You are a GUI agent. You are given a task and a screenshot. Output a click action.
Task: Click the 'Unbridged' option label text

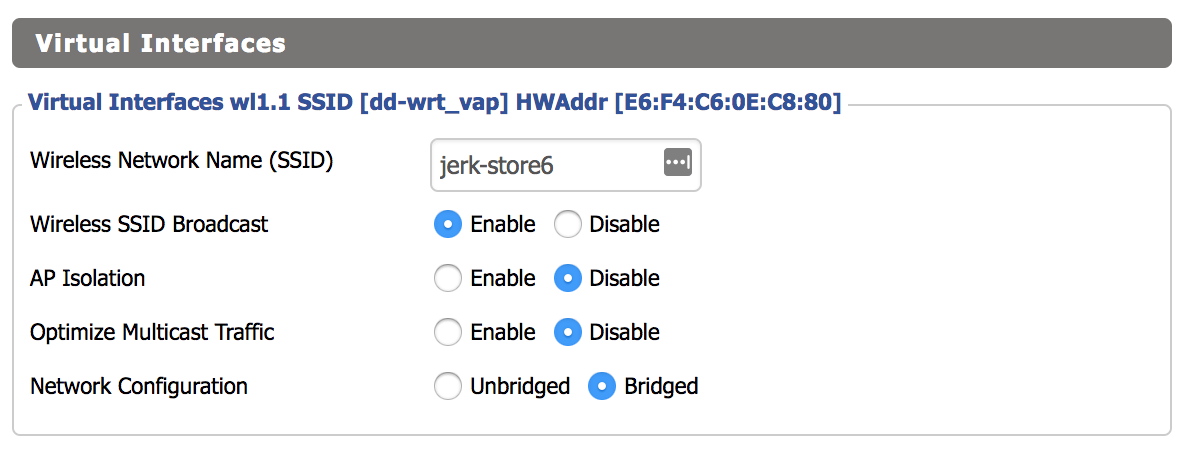(x=520, y=386)
